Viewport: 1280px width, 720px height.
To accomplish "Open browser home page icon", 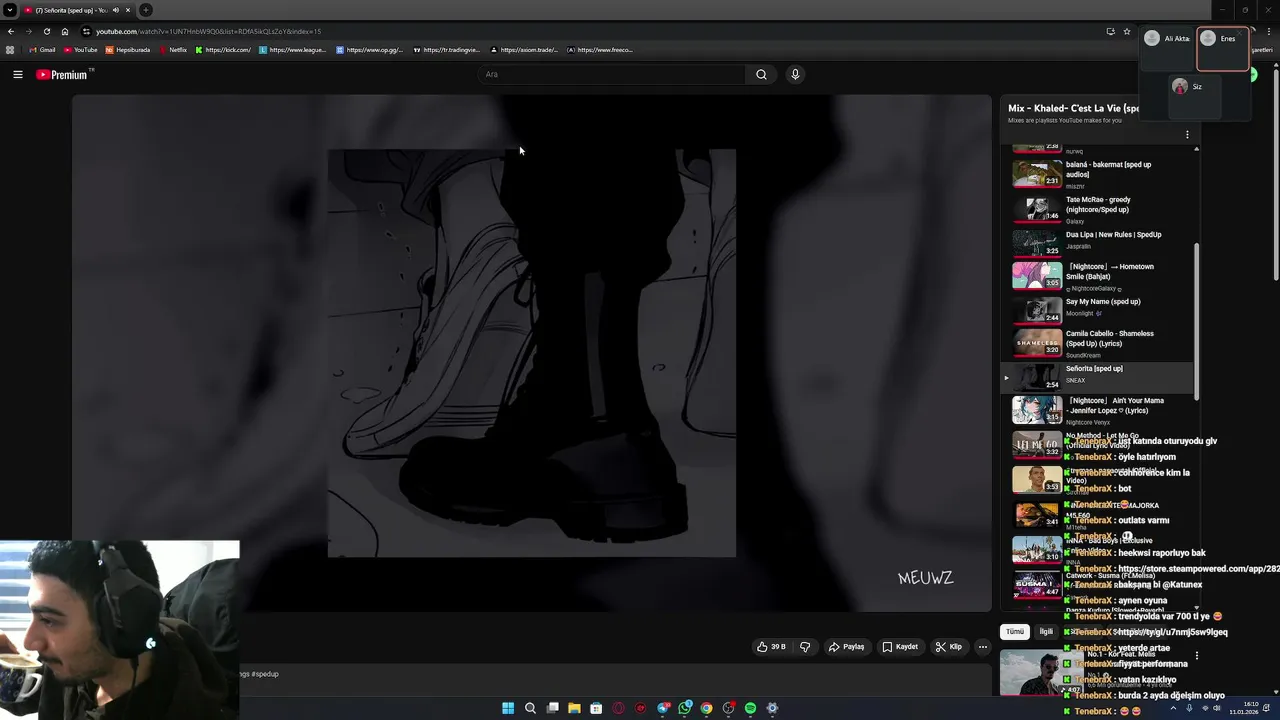I will pyautogui.click(x=65, y=31).
